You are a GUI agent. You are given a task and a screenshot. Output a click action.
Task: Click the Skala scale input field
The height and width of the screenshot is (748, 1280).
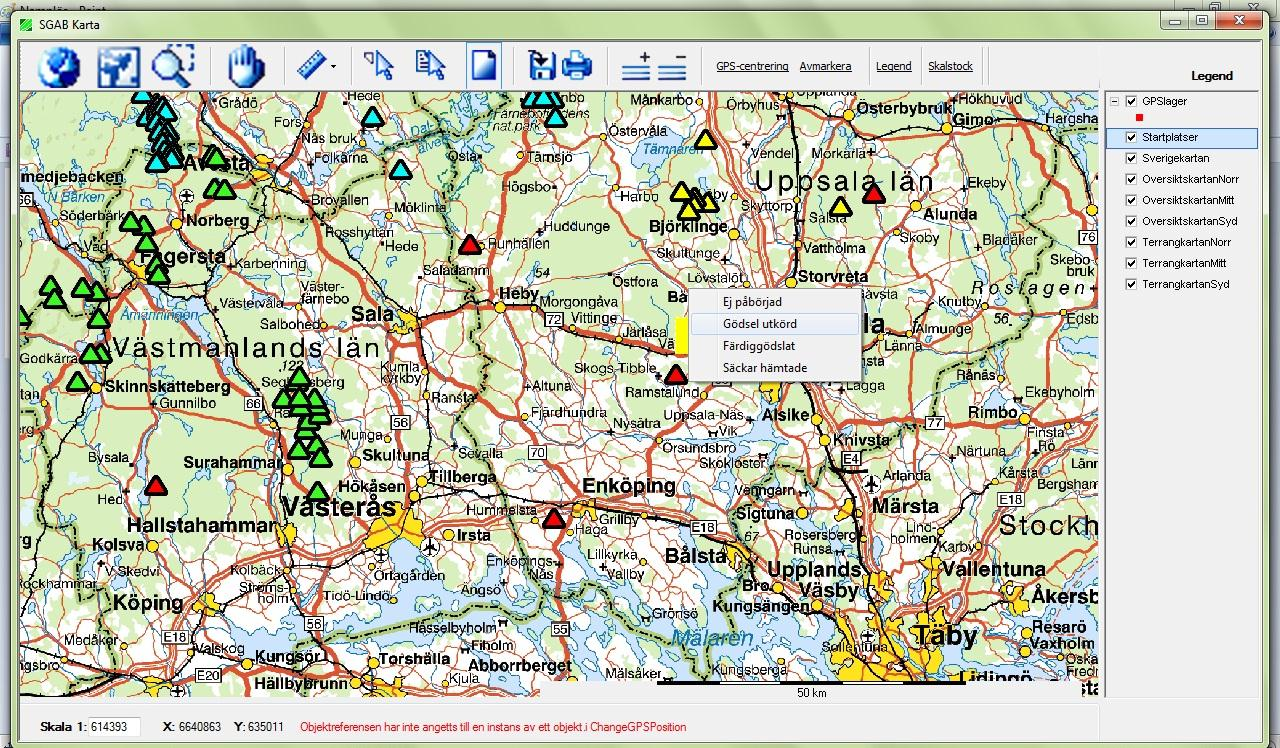coord(116,727)
